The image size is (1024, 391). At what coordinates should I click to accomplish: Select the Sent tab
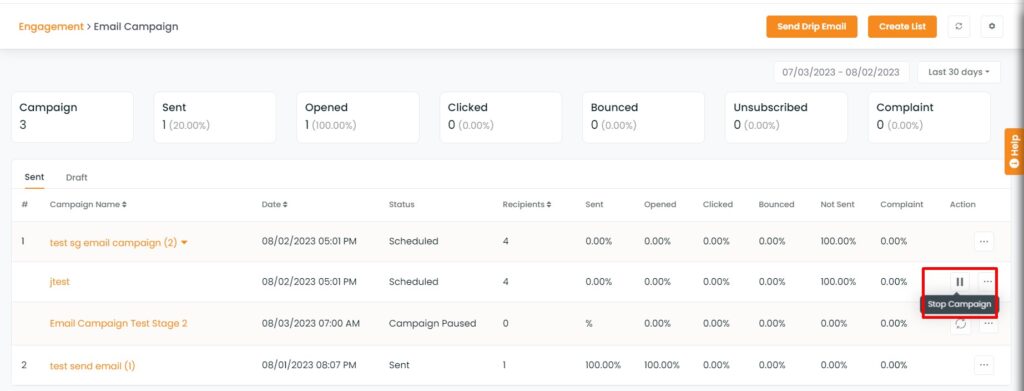click(x=35, y=178)
